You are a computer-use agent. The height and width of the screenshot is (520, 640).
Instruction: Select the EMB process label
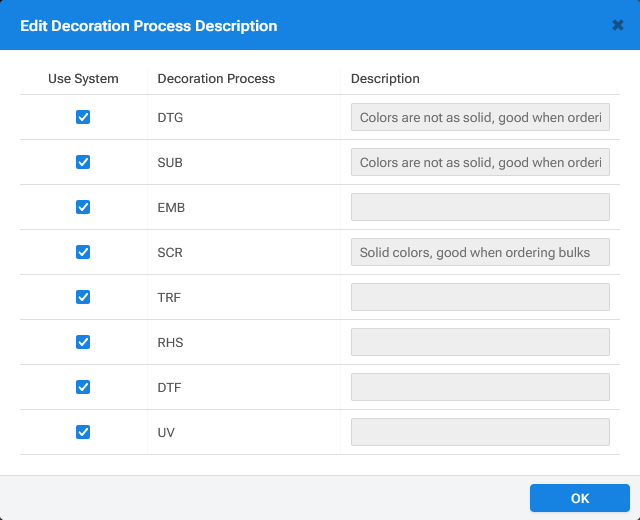pyautogui.click(x=171, y=207)
